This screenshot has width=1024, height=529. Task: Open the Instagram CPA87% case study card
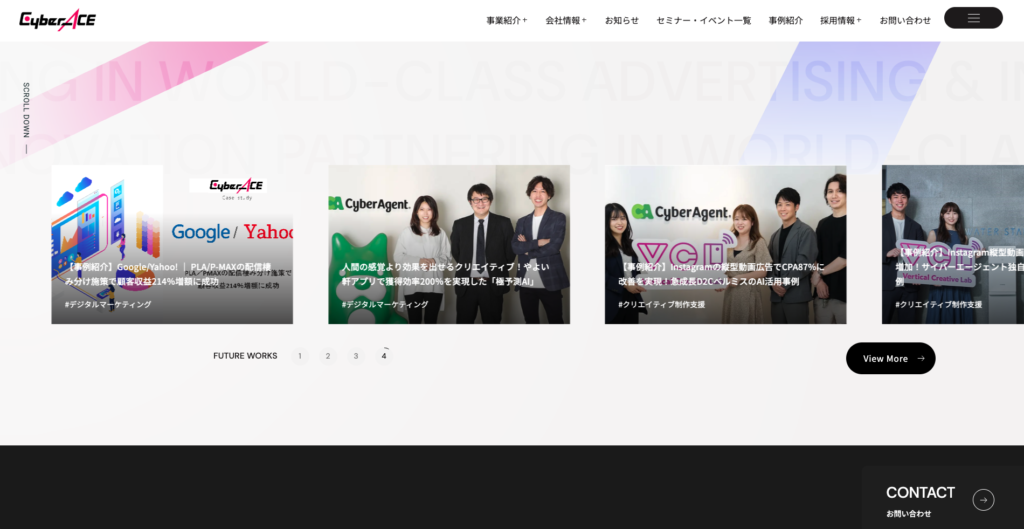(x=726, y=244)
